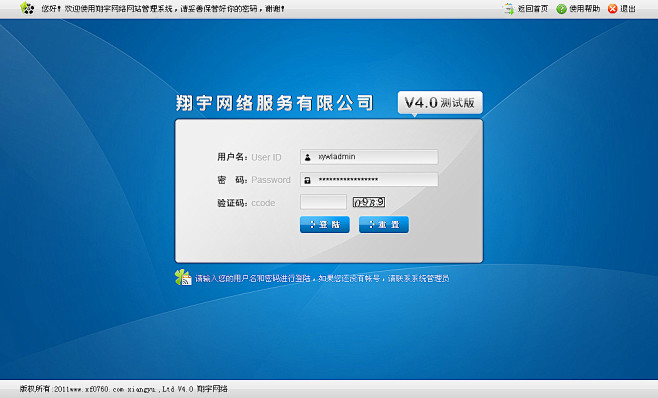The height and width of the screenshot is (398, 658).
Task: Click the 用户名 label text
Action: pos(232,157)
